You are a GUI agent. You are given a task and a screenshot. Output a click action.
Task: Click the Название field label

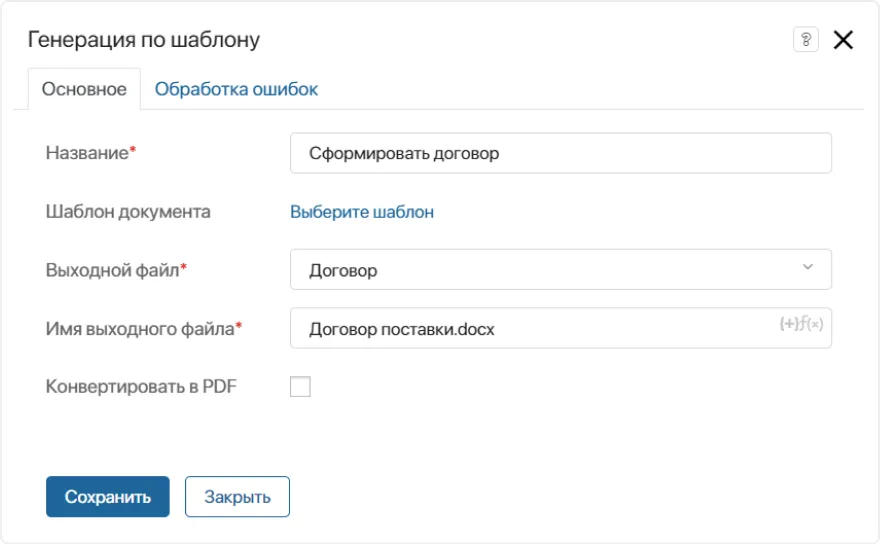tap(88, 153)
